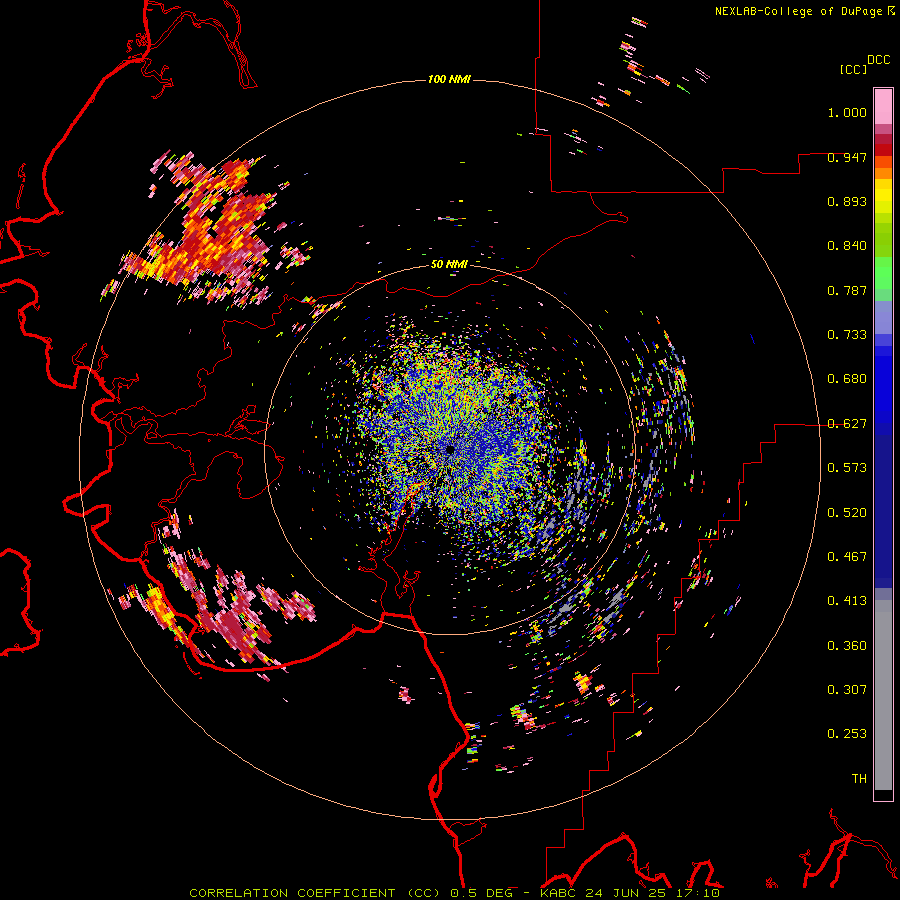Click the 17:10 timestamp in caption
Image resolution: width=900 pixels, height=900 pixels.
[x=698, y=893]
